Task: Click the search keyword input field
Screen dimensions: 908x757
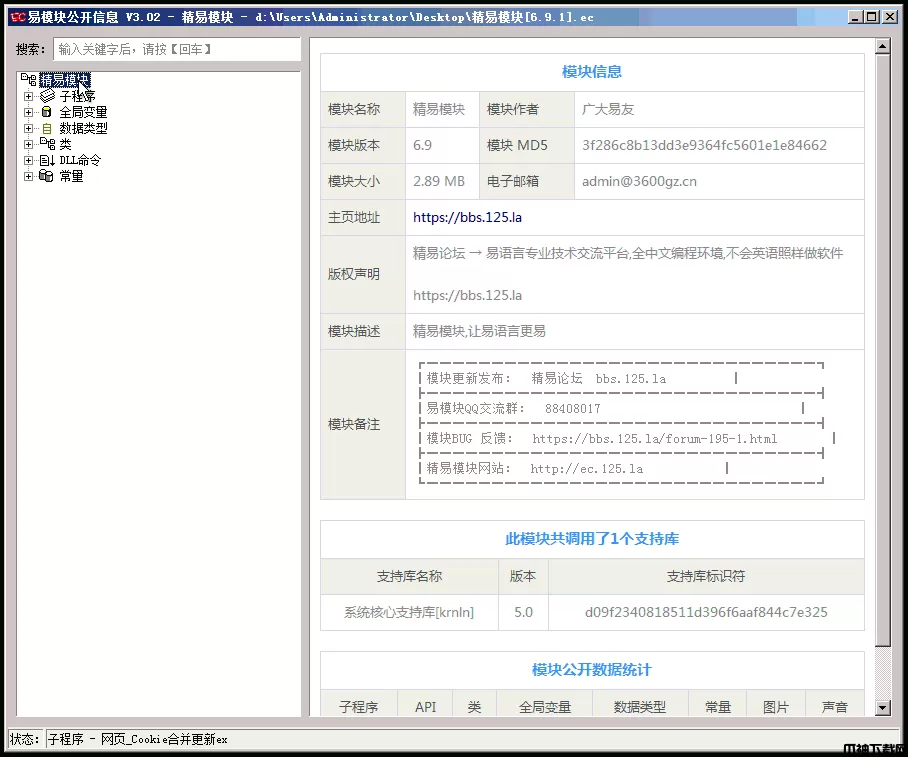Action: click(176, 49)
